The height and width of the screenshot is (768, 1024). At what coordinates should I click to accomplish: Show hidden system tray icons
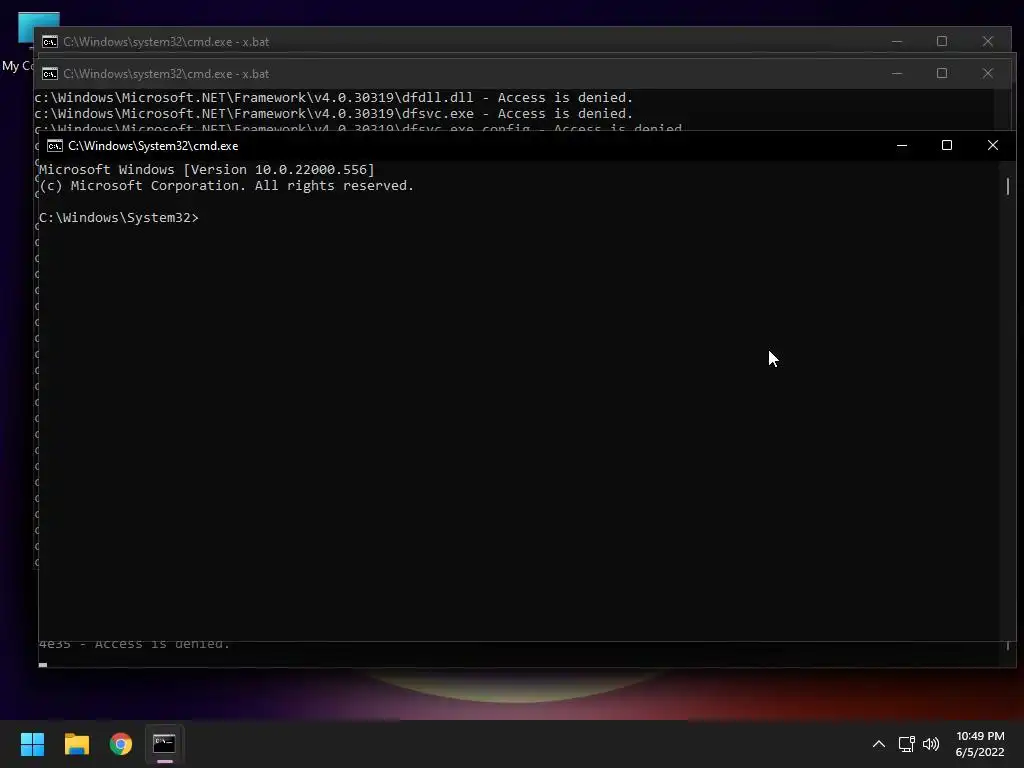click(879, 744)
